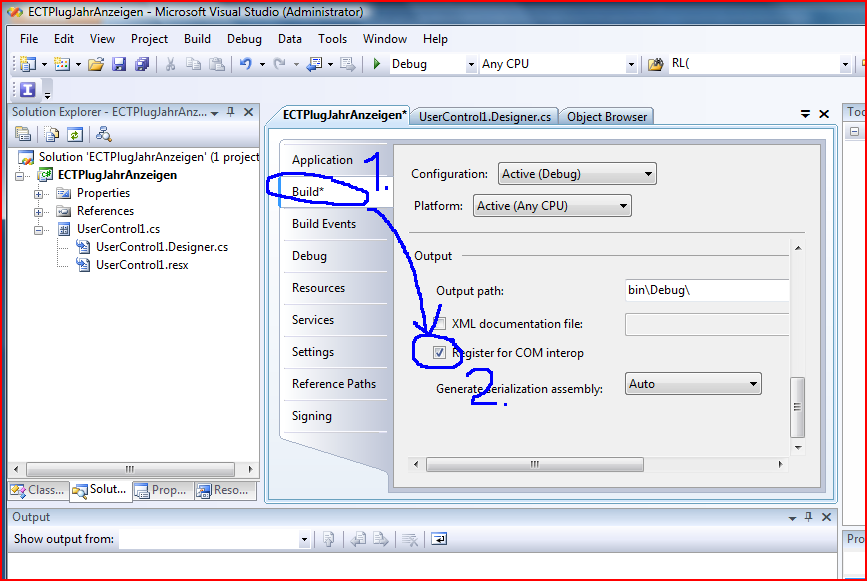The image size is (867, 581).
Task: Save the current file with floppy icon
Action: coord(119,64)
